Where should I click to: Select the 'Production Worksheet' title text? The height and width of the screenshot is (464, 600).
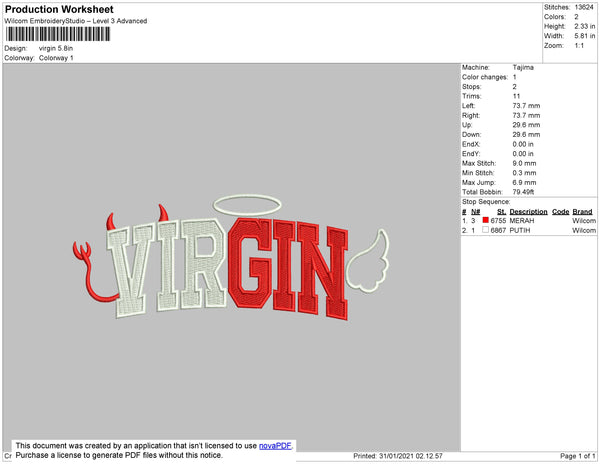[x=59, y=9]
